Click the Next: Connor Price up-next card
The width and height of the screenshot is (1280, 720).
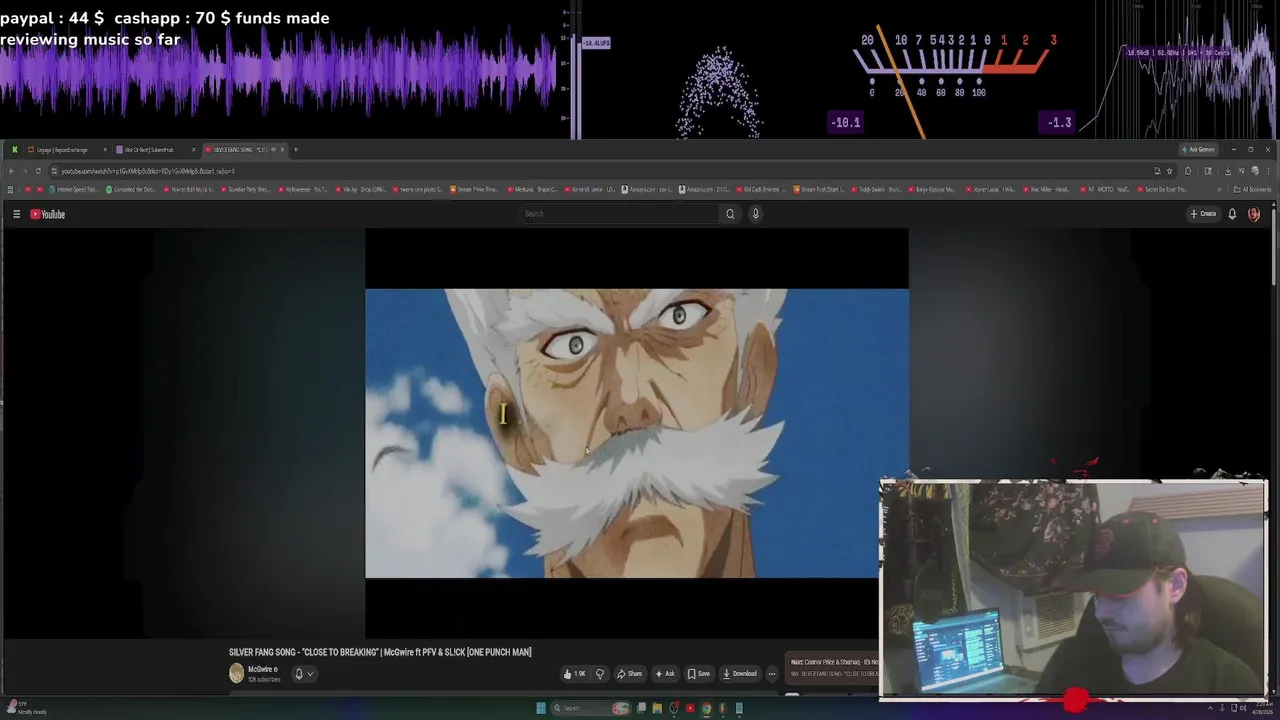[x=832, y=666]
